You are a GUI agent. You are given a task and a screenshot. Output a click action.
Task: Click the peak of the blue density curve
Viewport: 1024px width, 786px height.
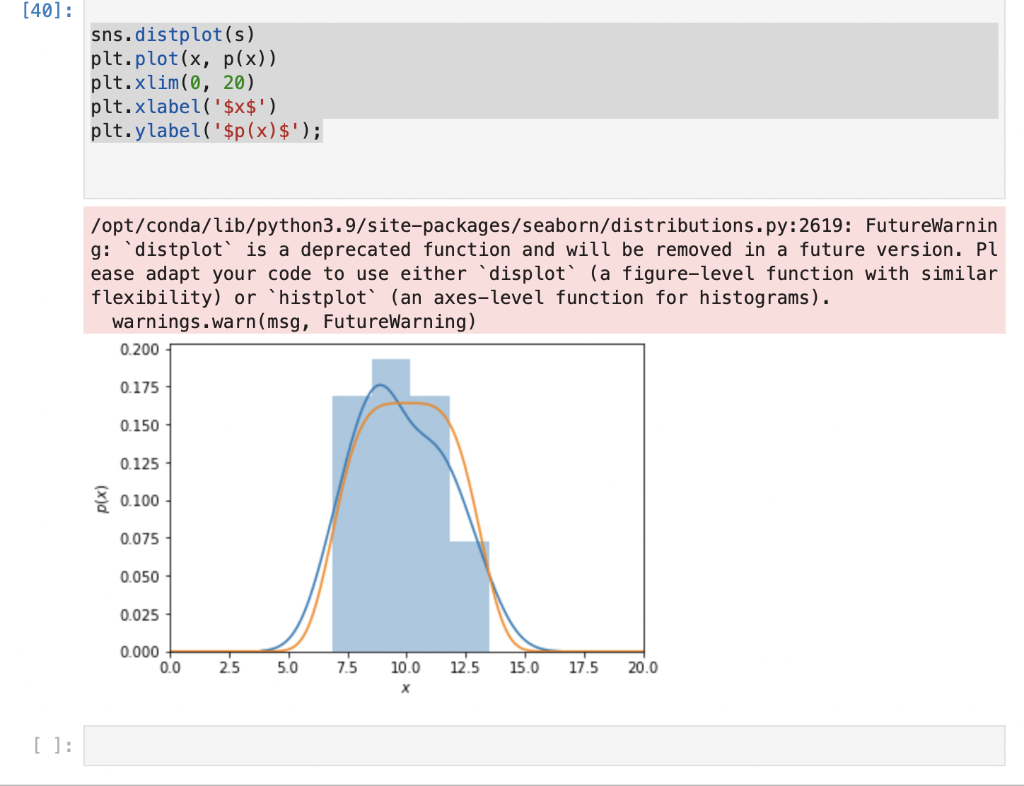pos(382,384)
